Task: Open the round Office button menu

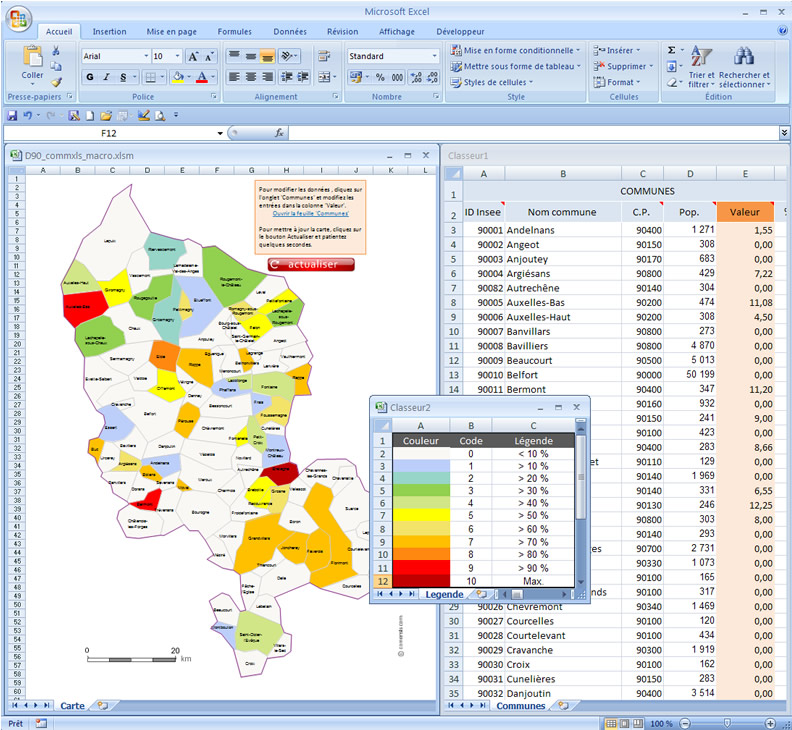Action: [x=18, y=19]
